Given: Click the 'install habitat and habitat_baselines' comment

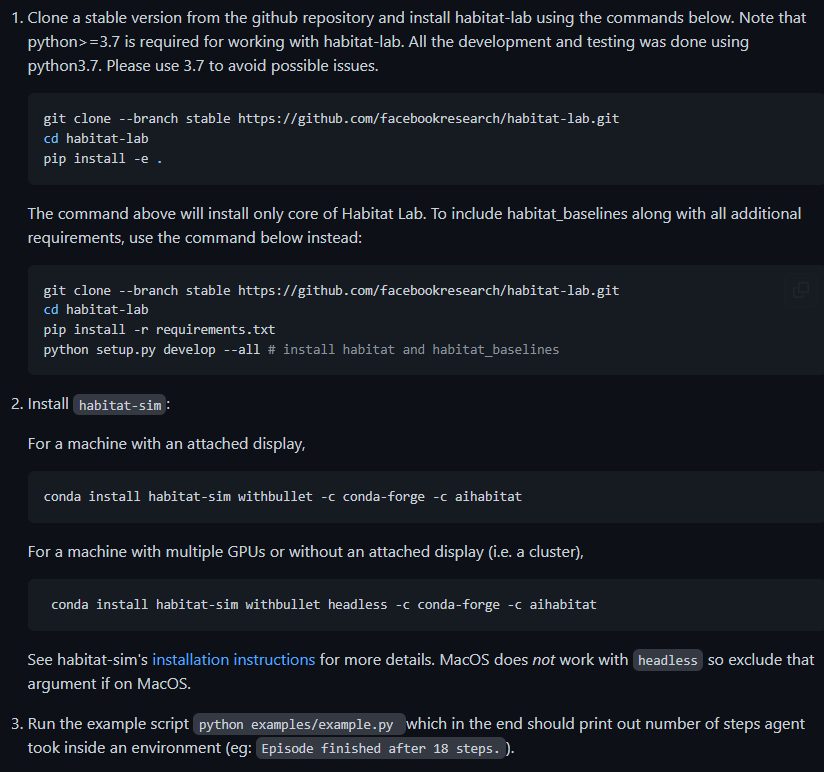Looking at the screenshot, I should [420, 349].
